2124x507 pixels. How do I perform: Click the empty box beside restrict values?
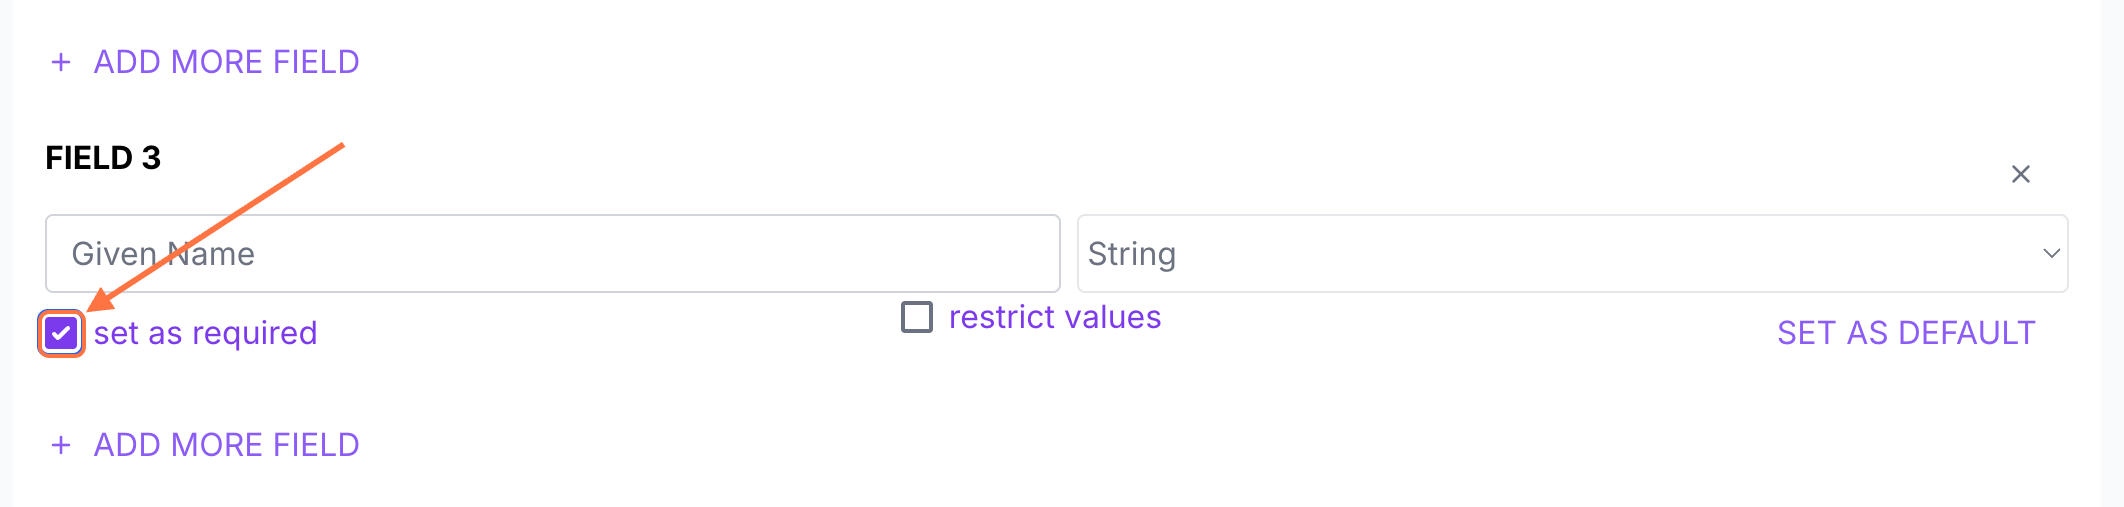917,317
